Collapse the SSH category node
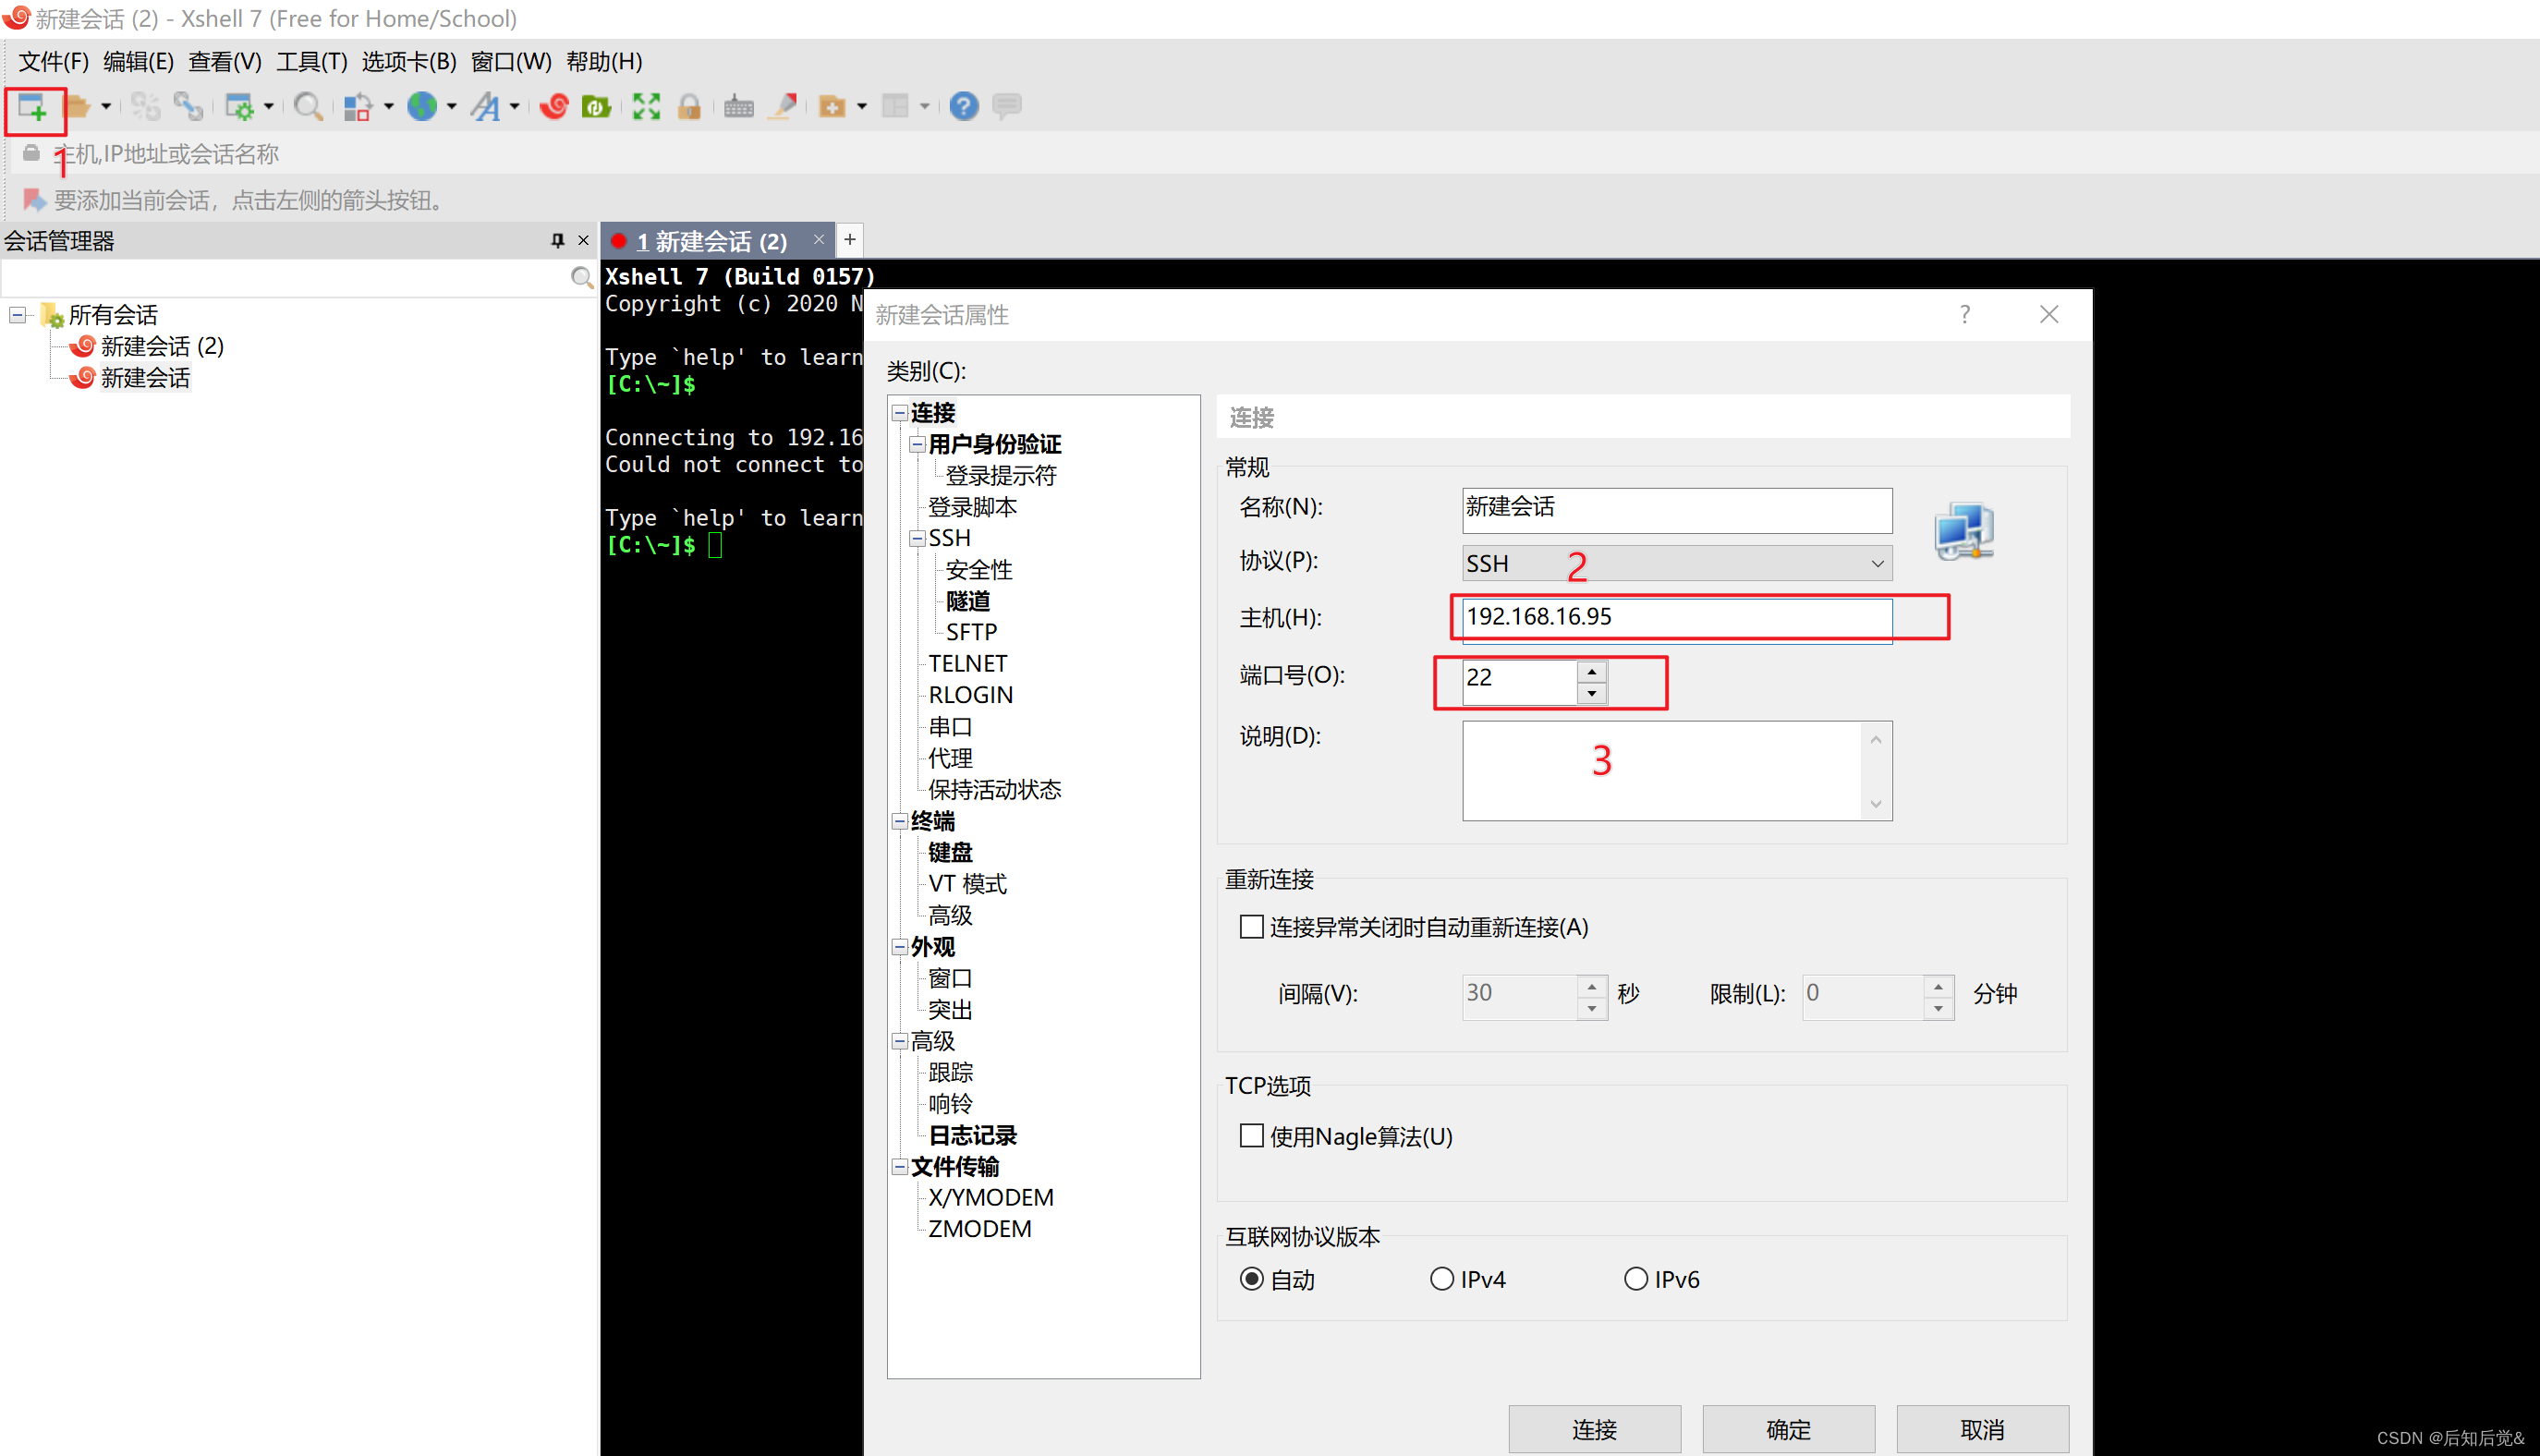The image size is (2540, 1456). pyautogui.click(x=916, y=538)
